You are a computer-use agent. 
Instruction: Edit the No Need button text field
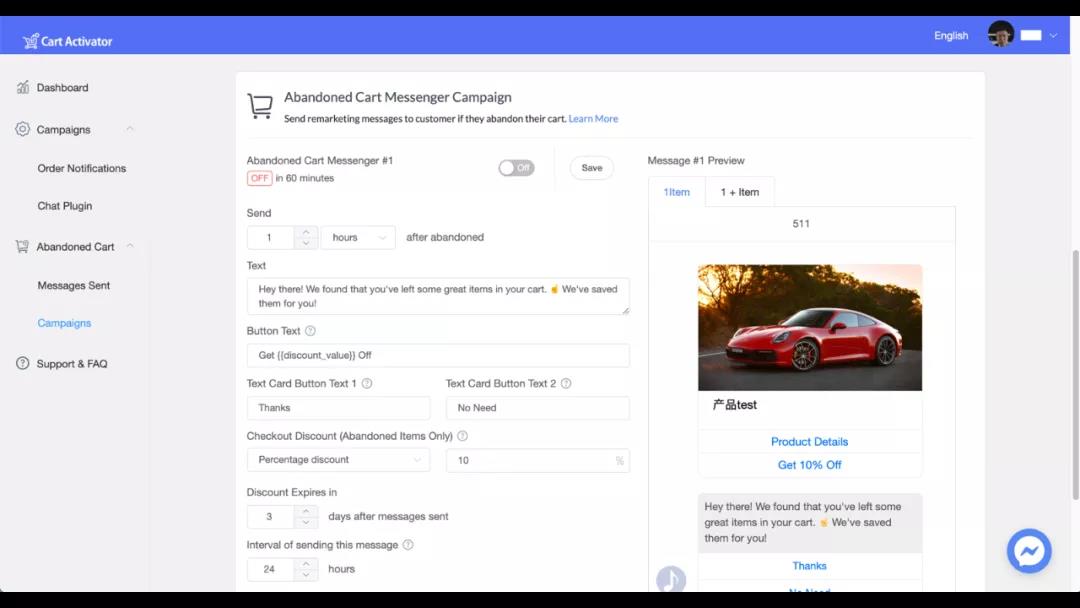[x=537, y=408]
